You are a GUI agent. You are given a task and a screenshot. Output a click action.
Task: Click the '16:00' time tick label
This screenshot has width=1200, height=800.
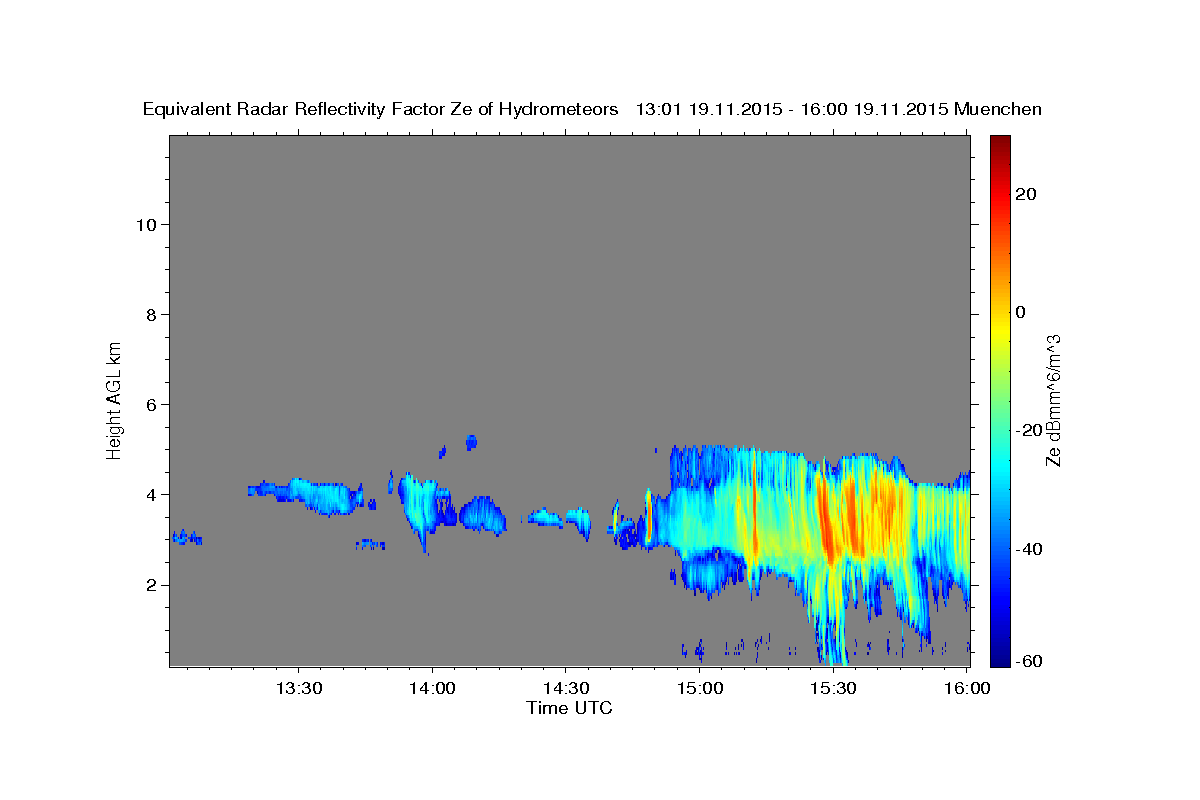[966, 689]
